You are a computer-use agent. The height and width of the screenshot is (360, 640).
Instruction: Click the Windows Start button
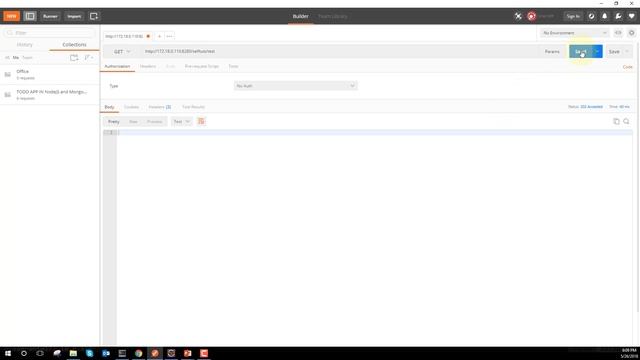click(x=8, y=353)
